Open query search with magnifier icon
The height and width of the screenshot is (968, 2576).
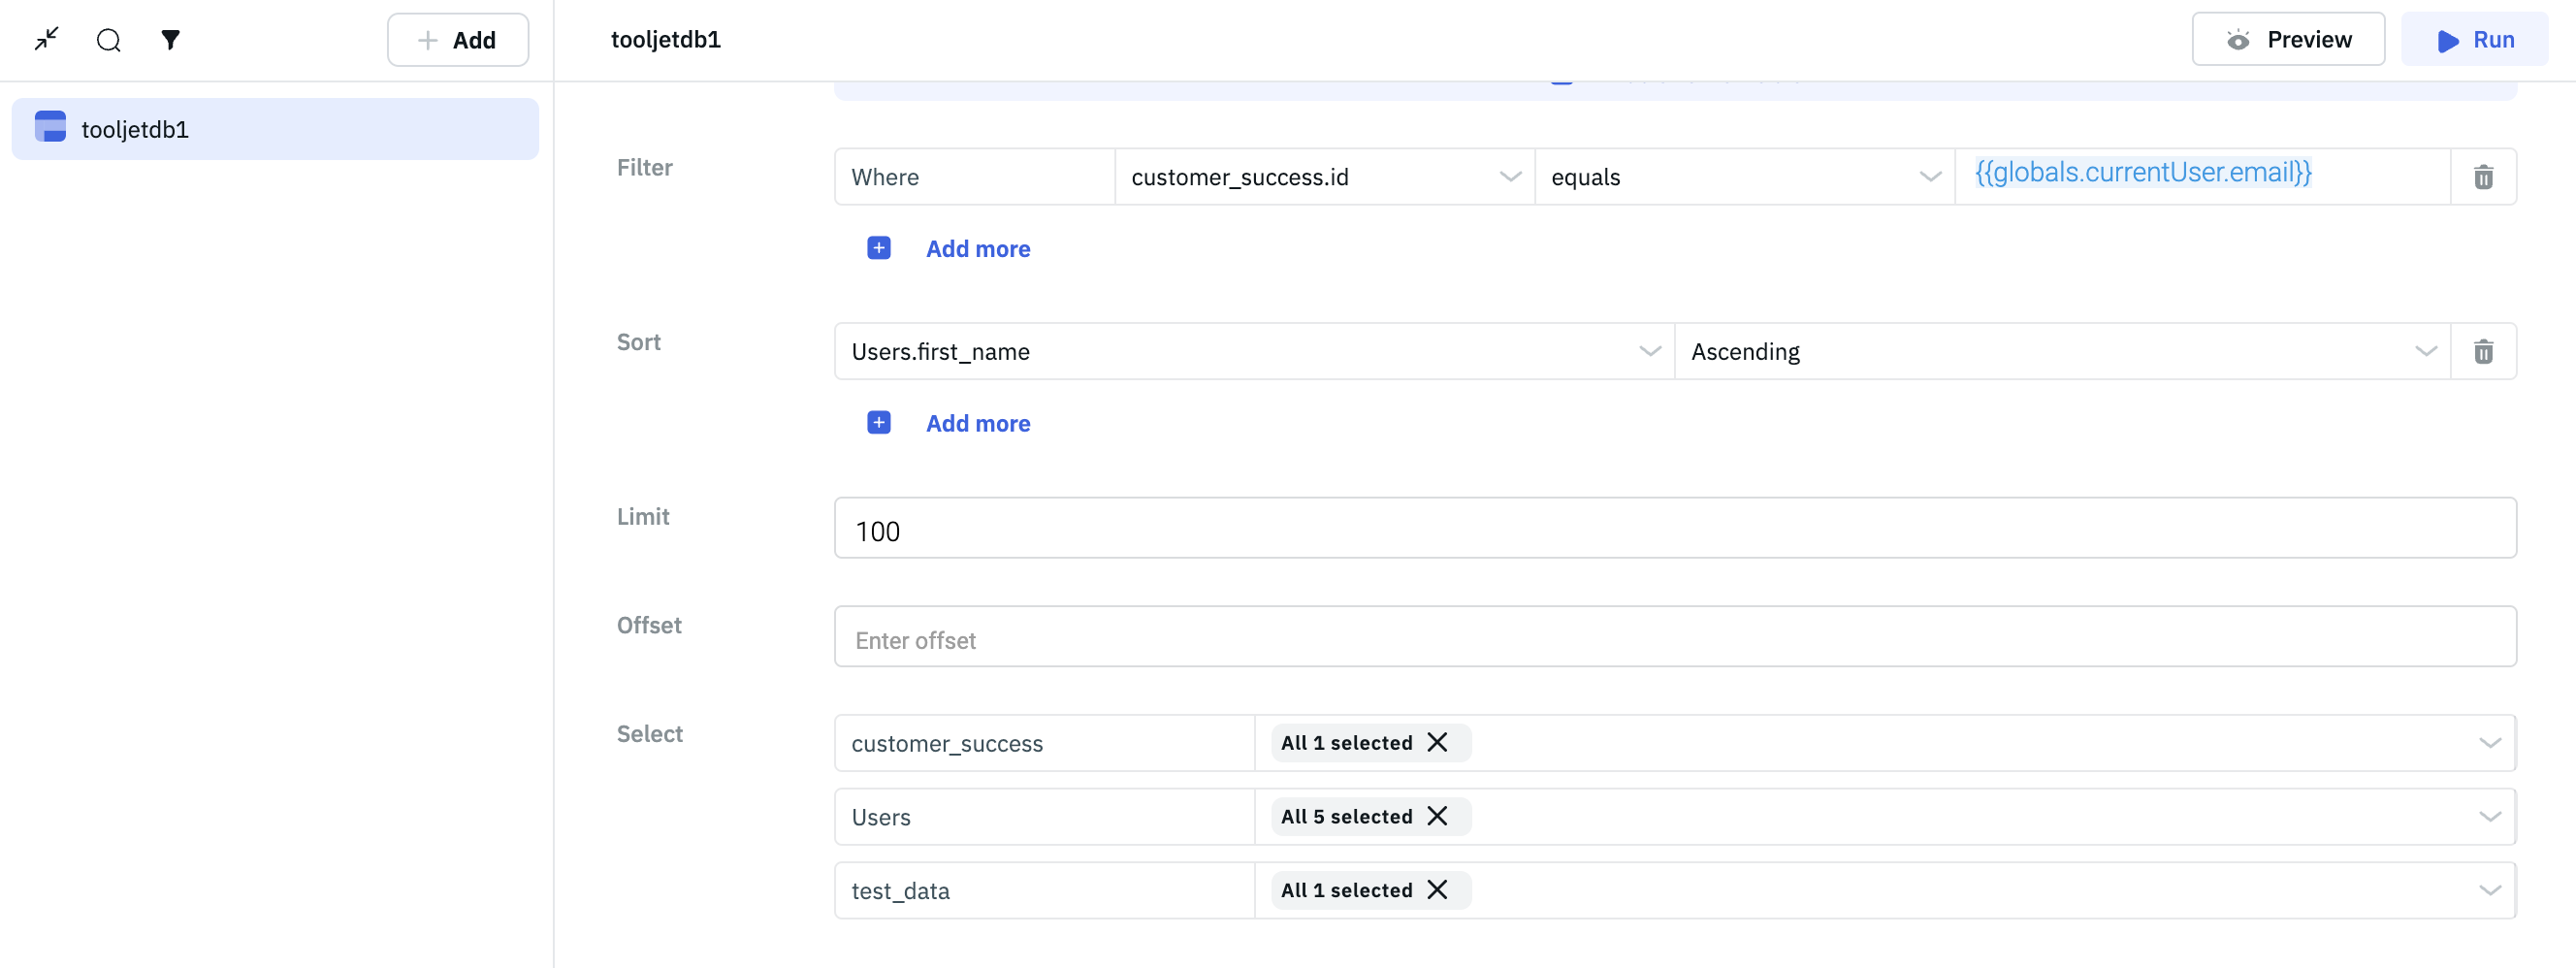pyautogui.click(x=109, y=40)
